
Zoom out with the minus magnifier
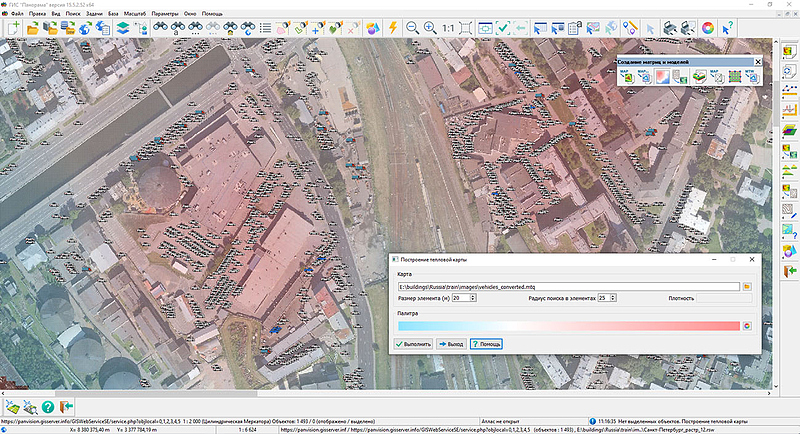pyautogui.click(x=412, y=29)
